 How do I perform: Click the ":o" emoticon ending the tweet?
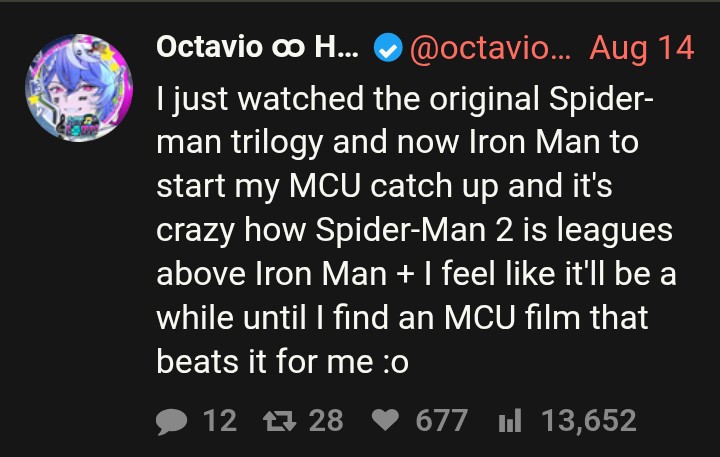[395, 362]
